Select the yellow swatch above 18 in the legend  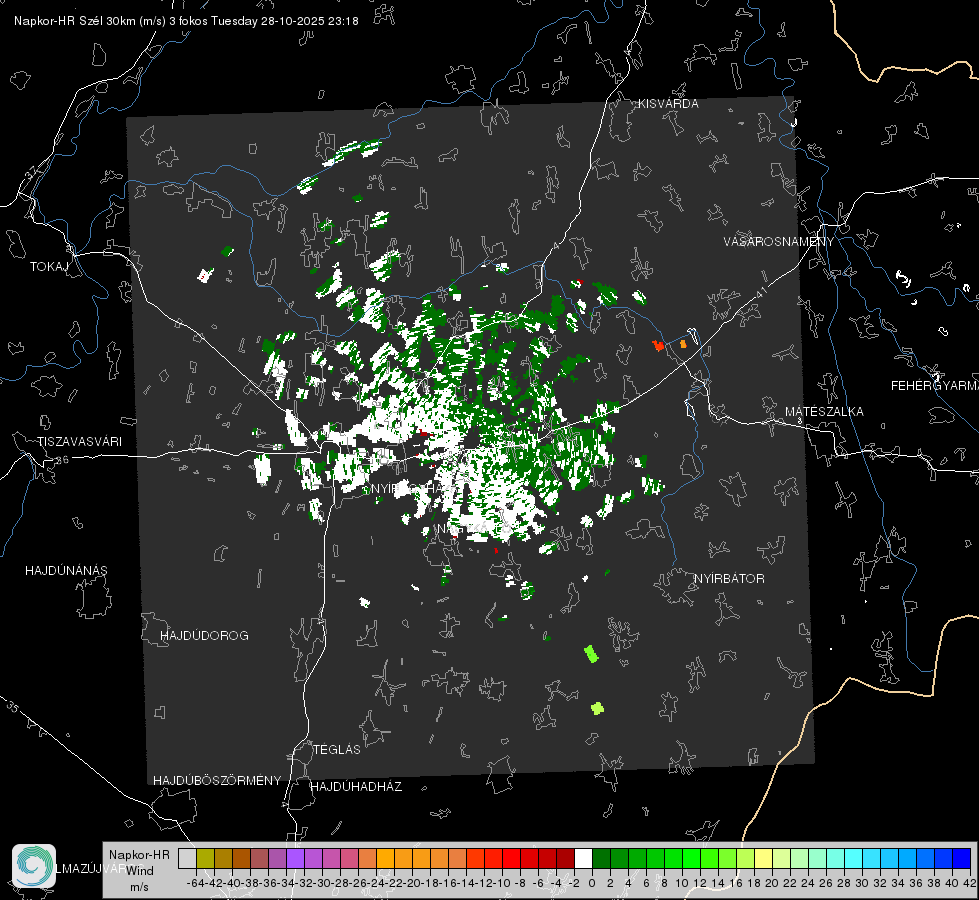pos(763,859)
